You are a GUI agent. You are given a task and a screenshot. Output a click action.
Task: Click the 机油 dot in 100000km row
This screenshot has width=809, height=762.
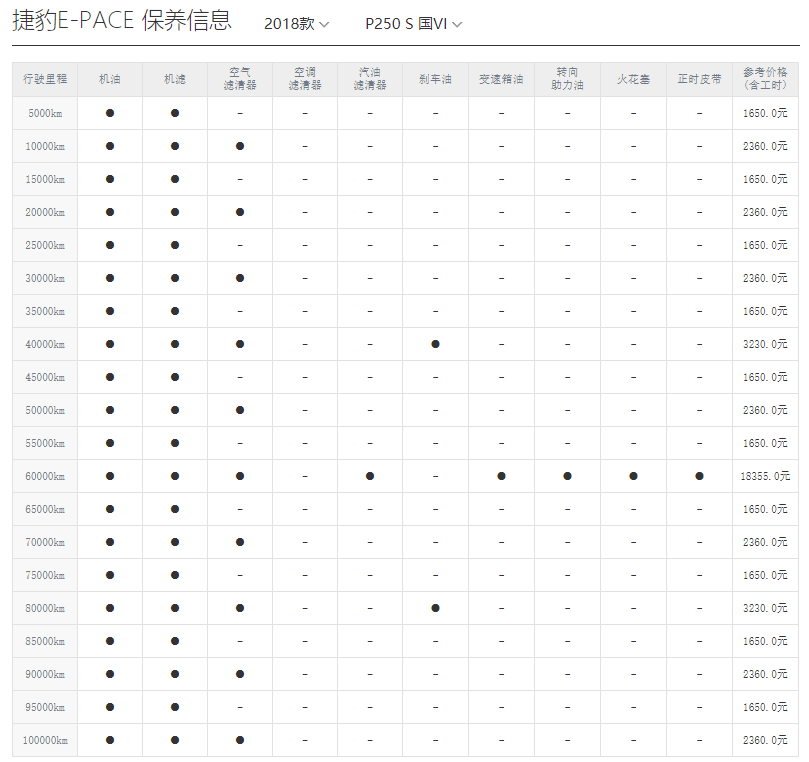110,740
